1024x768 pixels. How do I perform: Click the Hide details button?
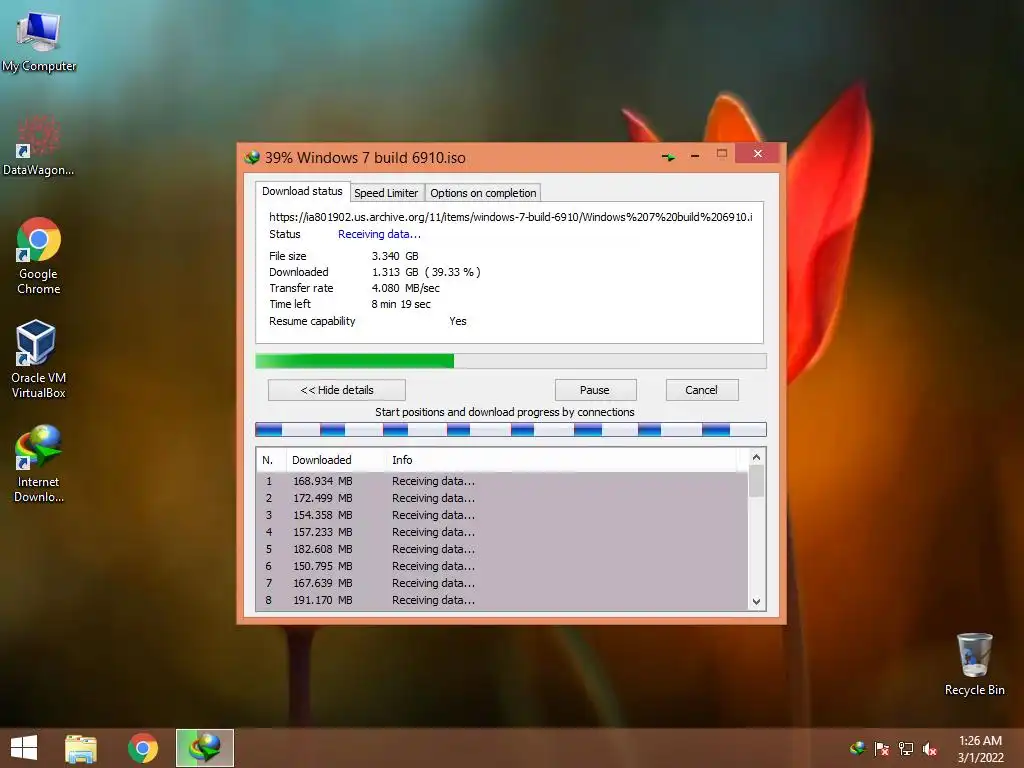coord(337,390)
